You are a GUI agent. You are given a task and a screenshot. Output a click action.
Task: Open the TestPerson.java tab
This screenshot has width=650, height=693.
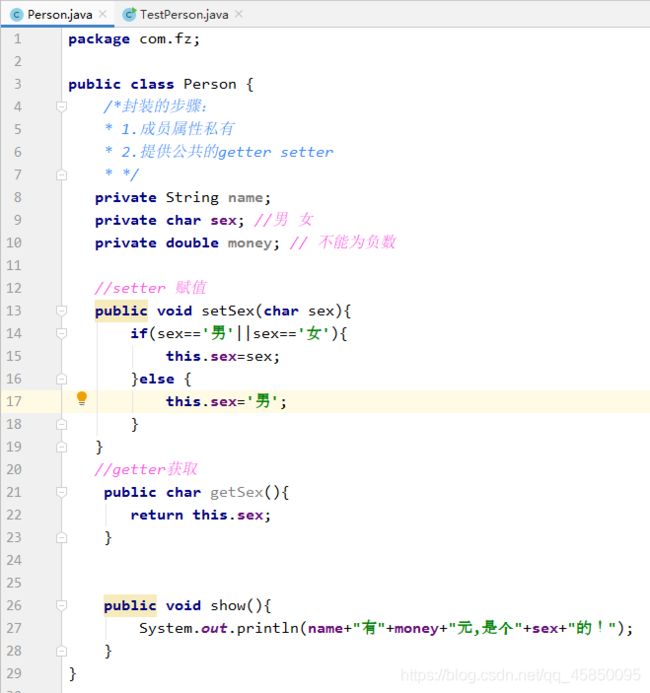tap(184, 15)
